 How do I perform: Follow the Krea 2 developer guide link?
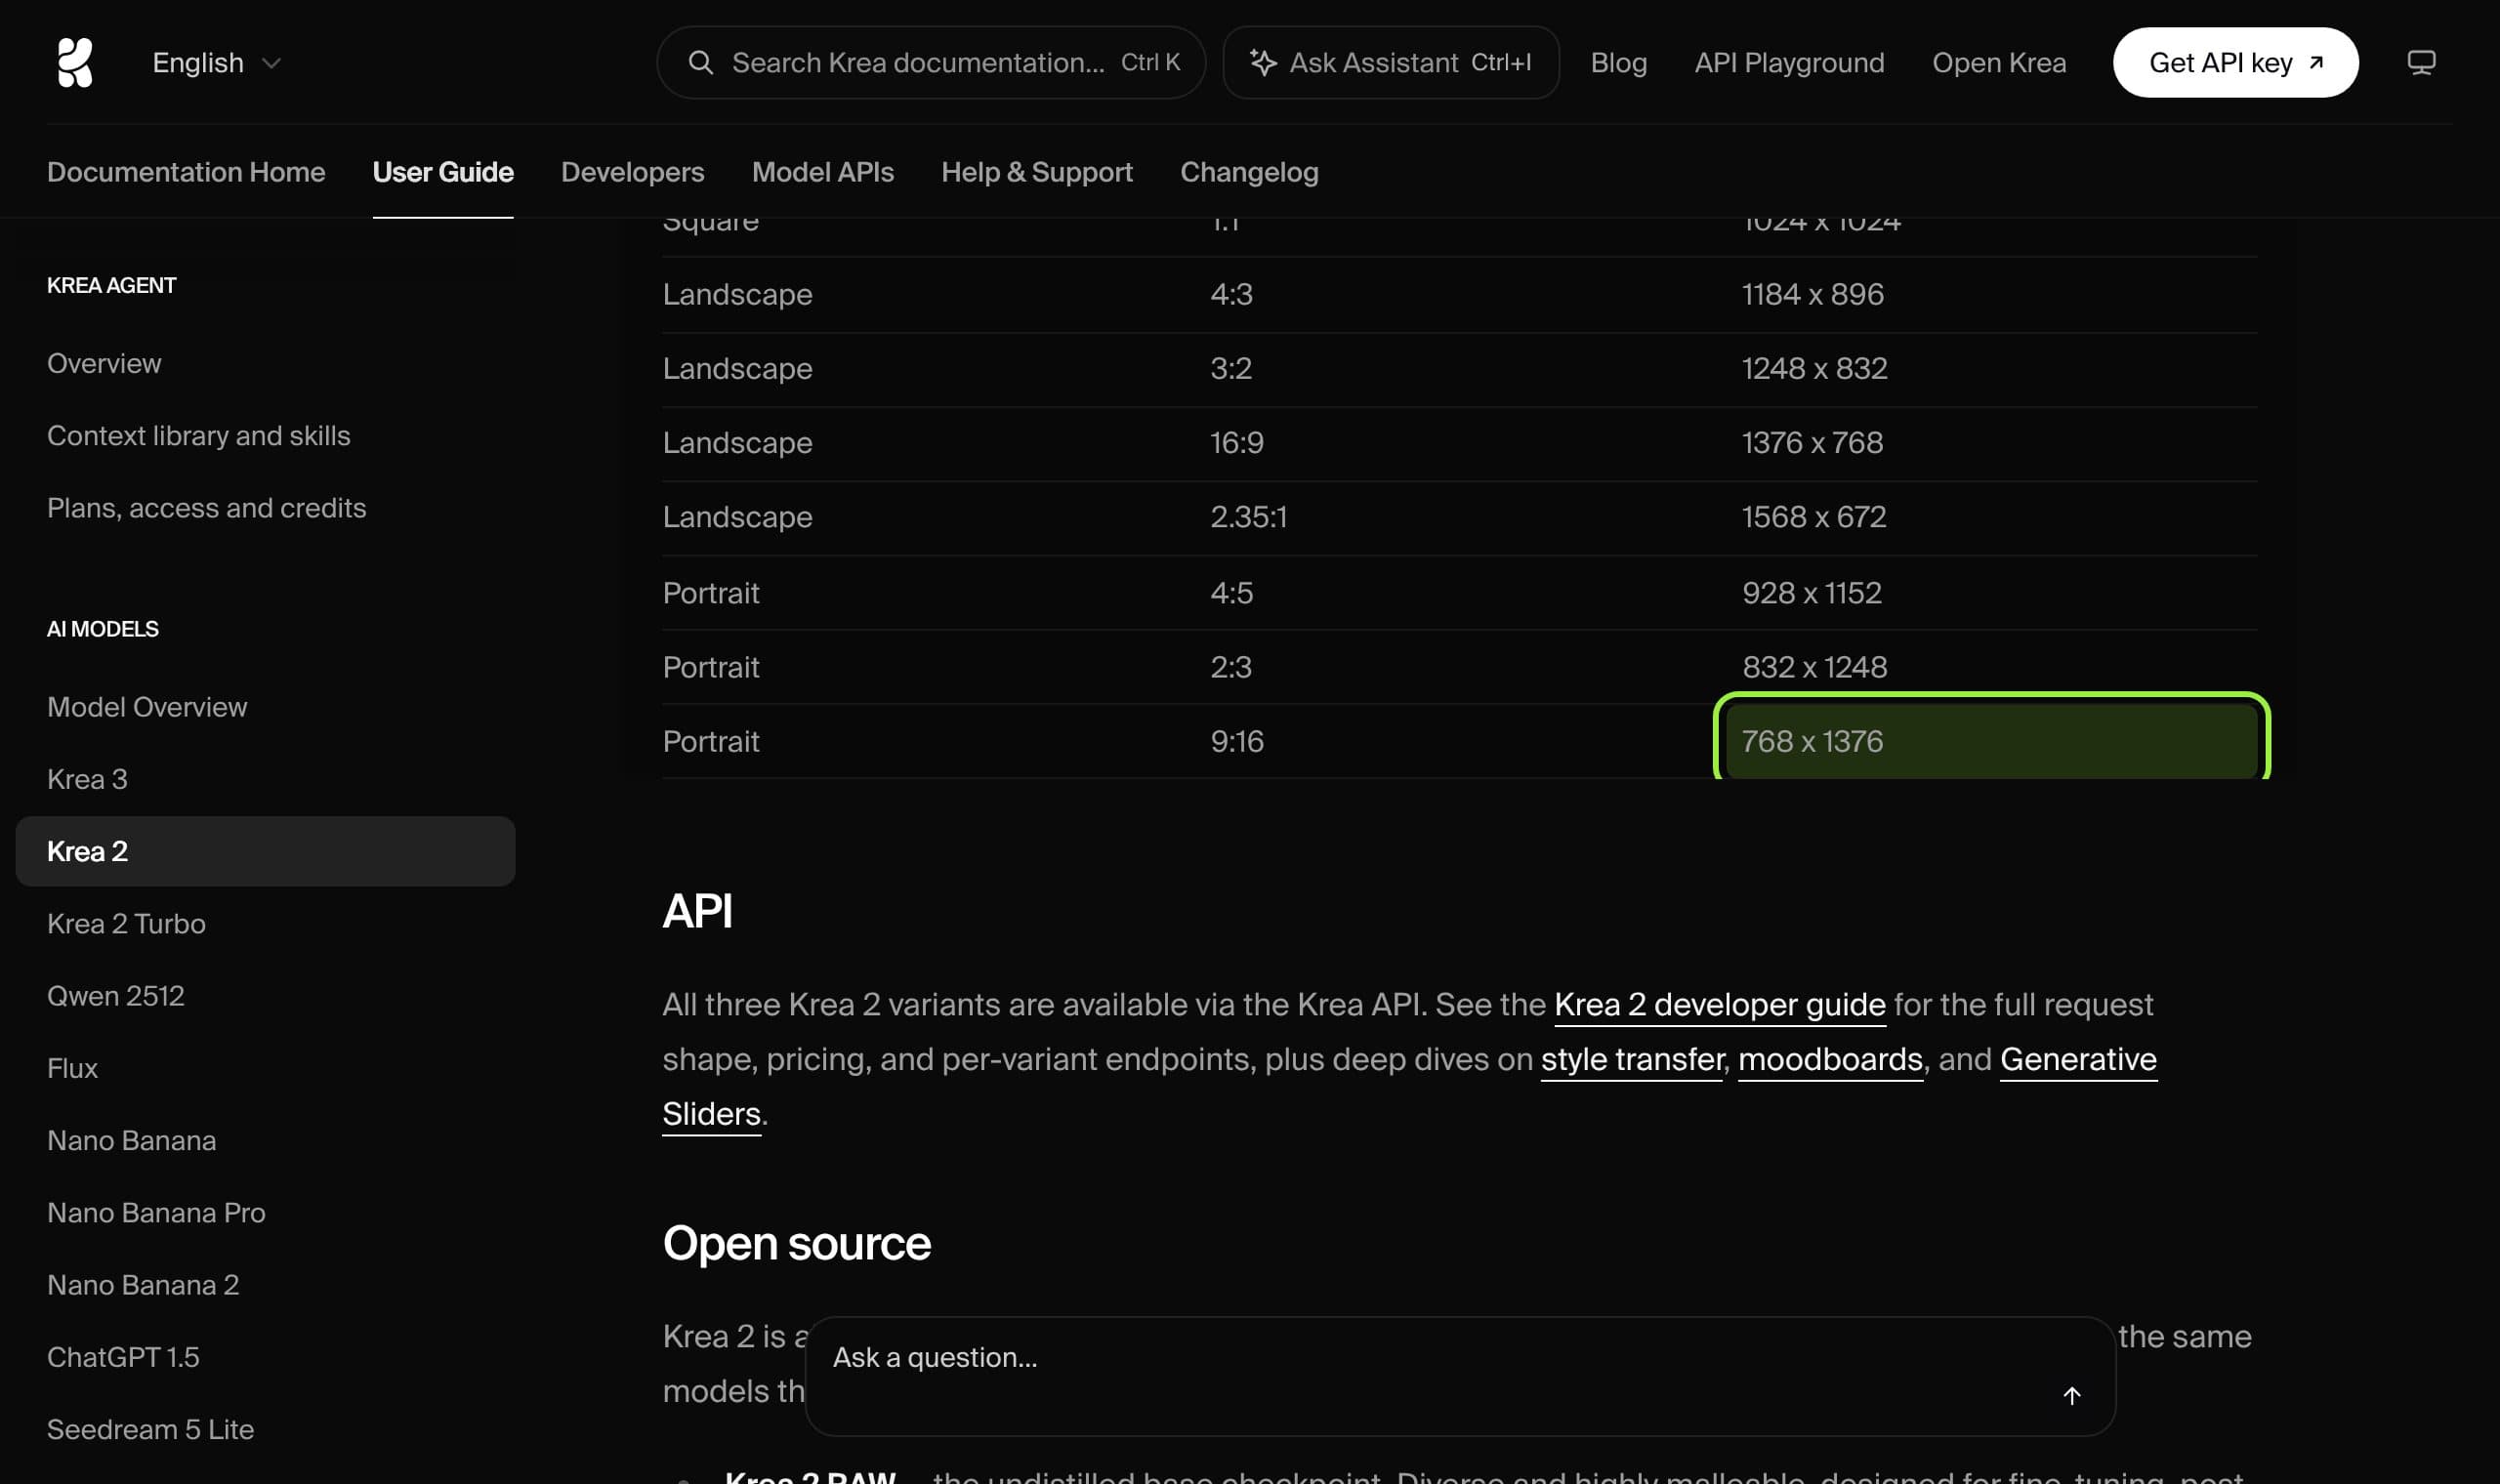tap(1719, 1004)
